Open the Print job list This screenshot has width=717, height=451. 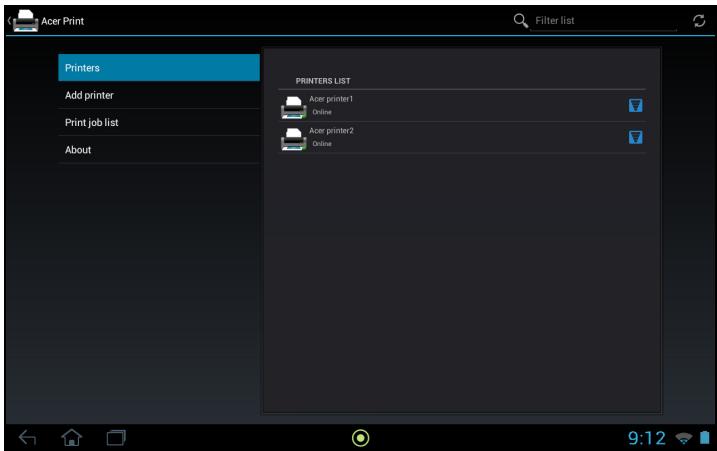coord(159,123)
